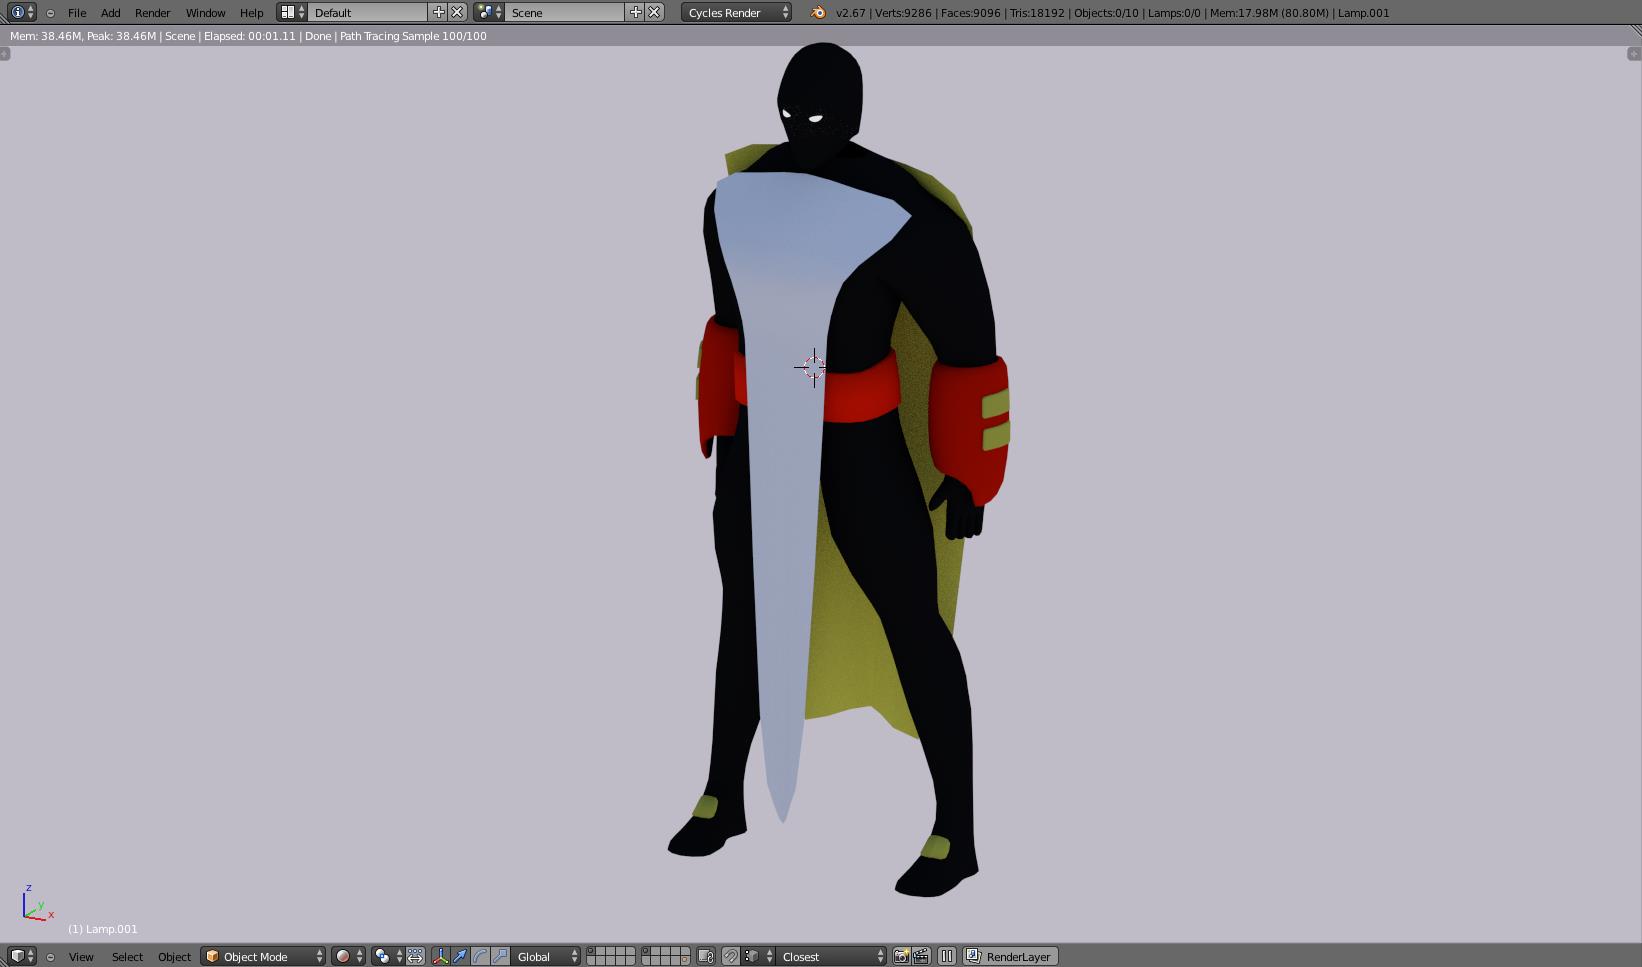Select the translate manipulator arrow icon
Screen dimensions: 1642x967
point(460,956)
